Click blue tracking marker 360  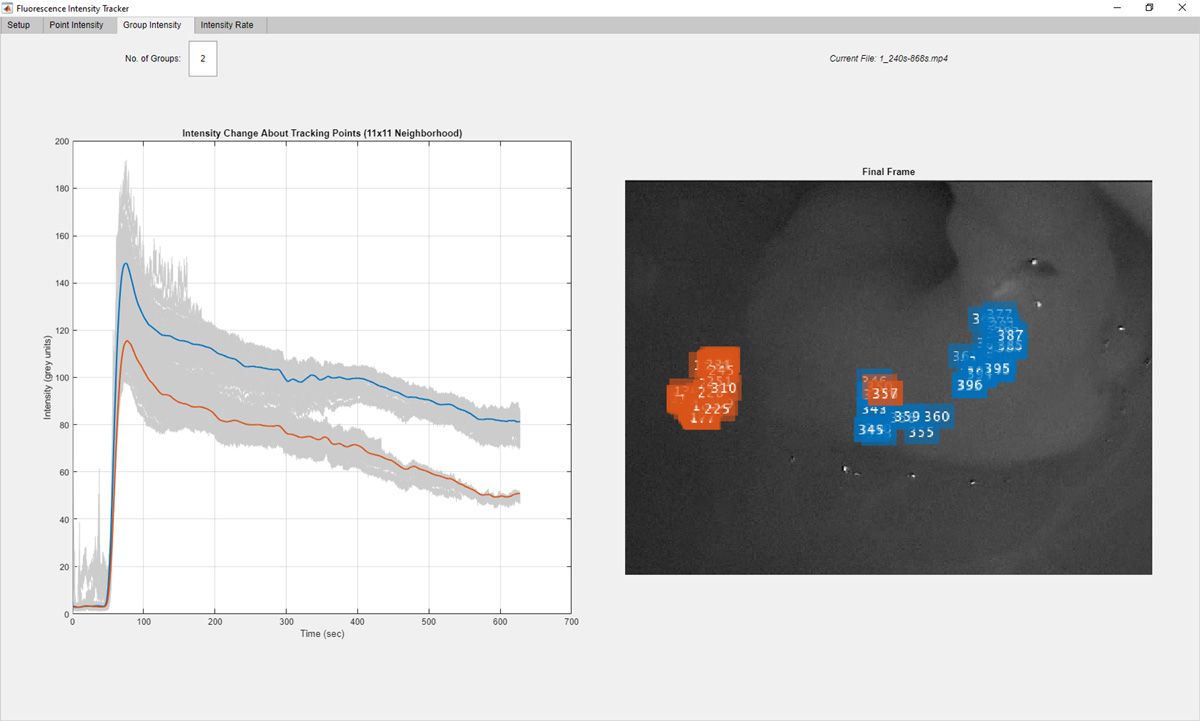[x=937, y=416]
